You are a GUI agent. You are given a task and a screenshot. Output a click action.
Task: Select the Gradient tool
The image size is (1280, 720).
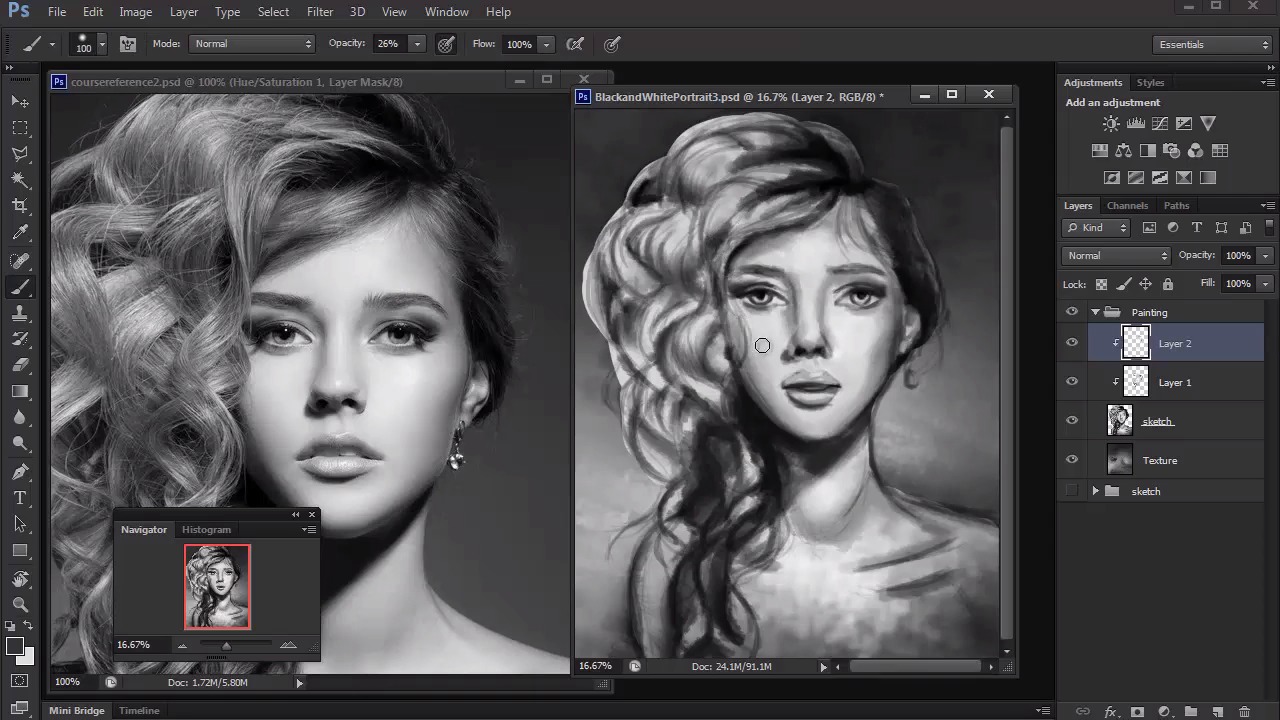[20, 391]
